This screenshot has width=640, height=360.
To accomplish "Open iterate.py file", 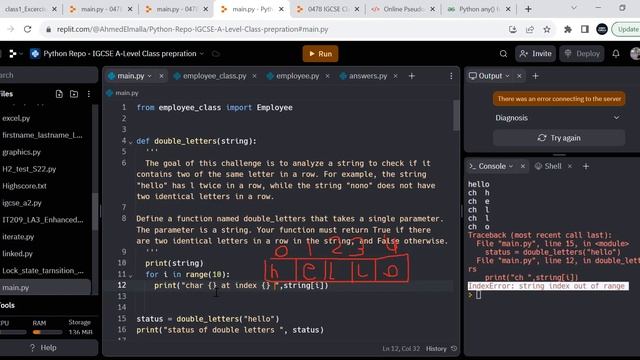I will (18, 237).
